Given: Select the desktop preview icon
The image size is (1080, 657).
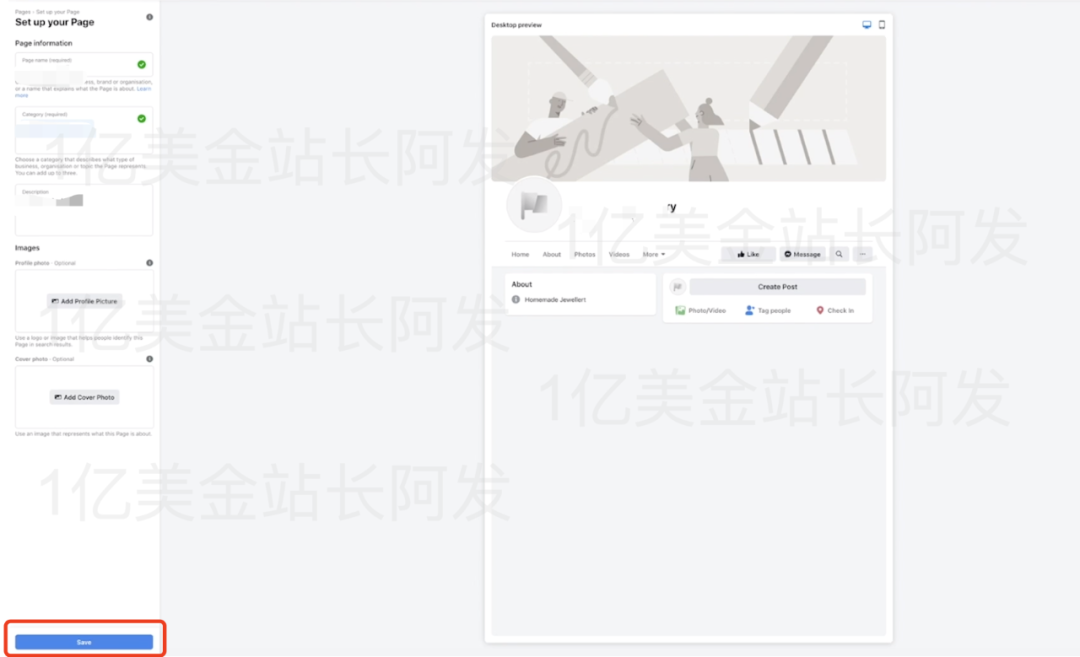Looking at the screenshot, I should pos(866,23).
